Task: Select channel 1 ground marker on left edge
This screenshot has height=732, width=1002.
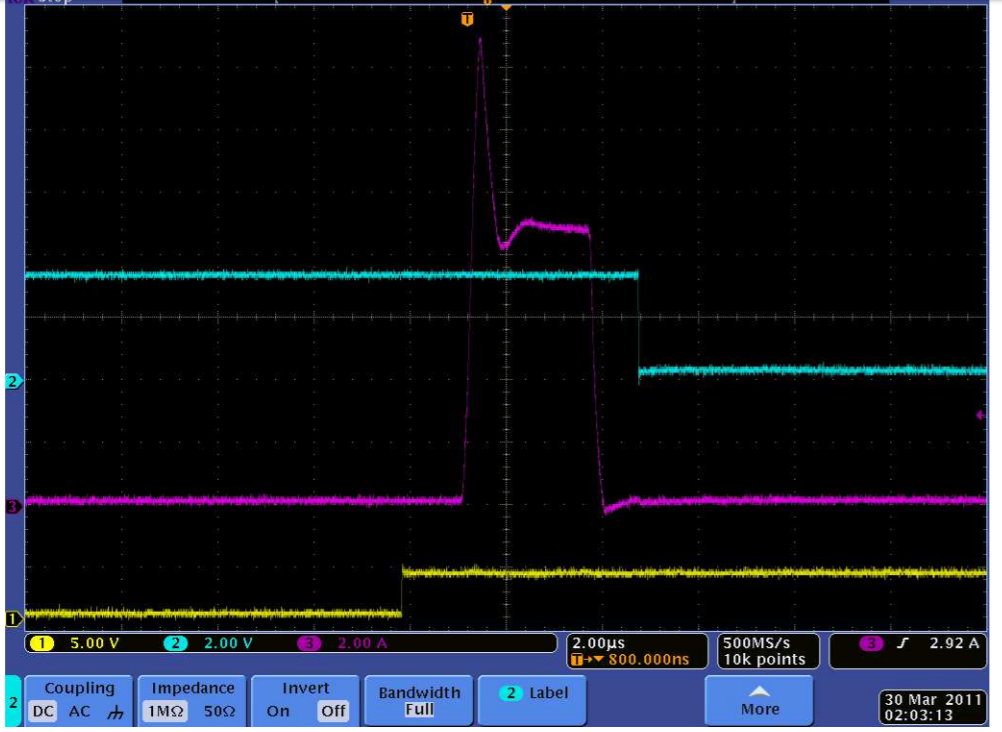Action: pos(12,619)
